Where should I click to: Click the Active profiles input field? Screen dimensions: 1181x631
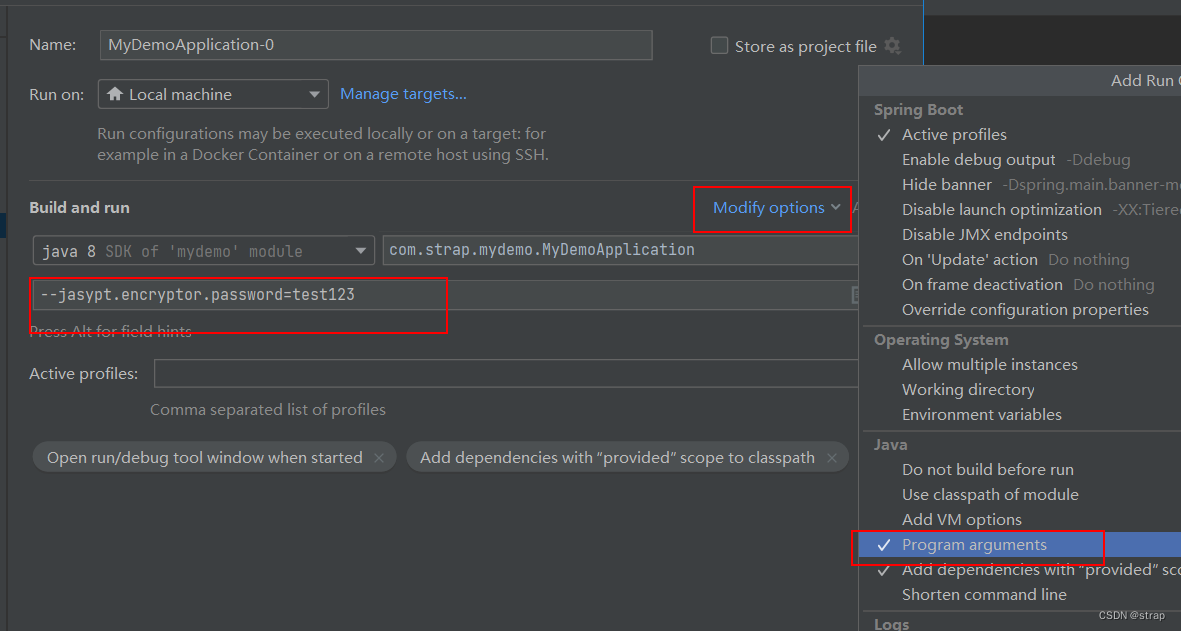(x=506, y=373)
